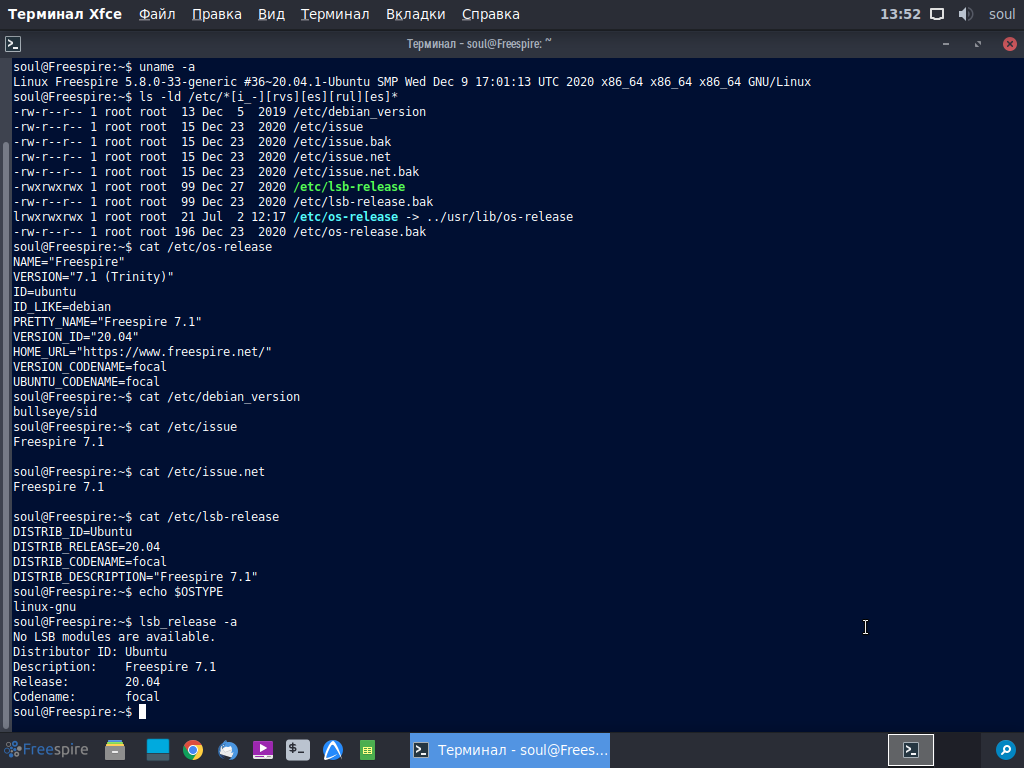The image size is (1024, 768).
Task: Select the Терминал - soul@Frees... taskbar button
Action: (509, 750)
